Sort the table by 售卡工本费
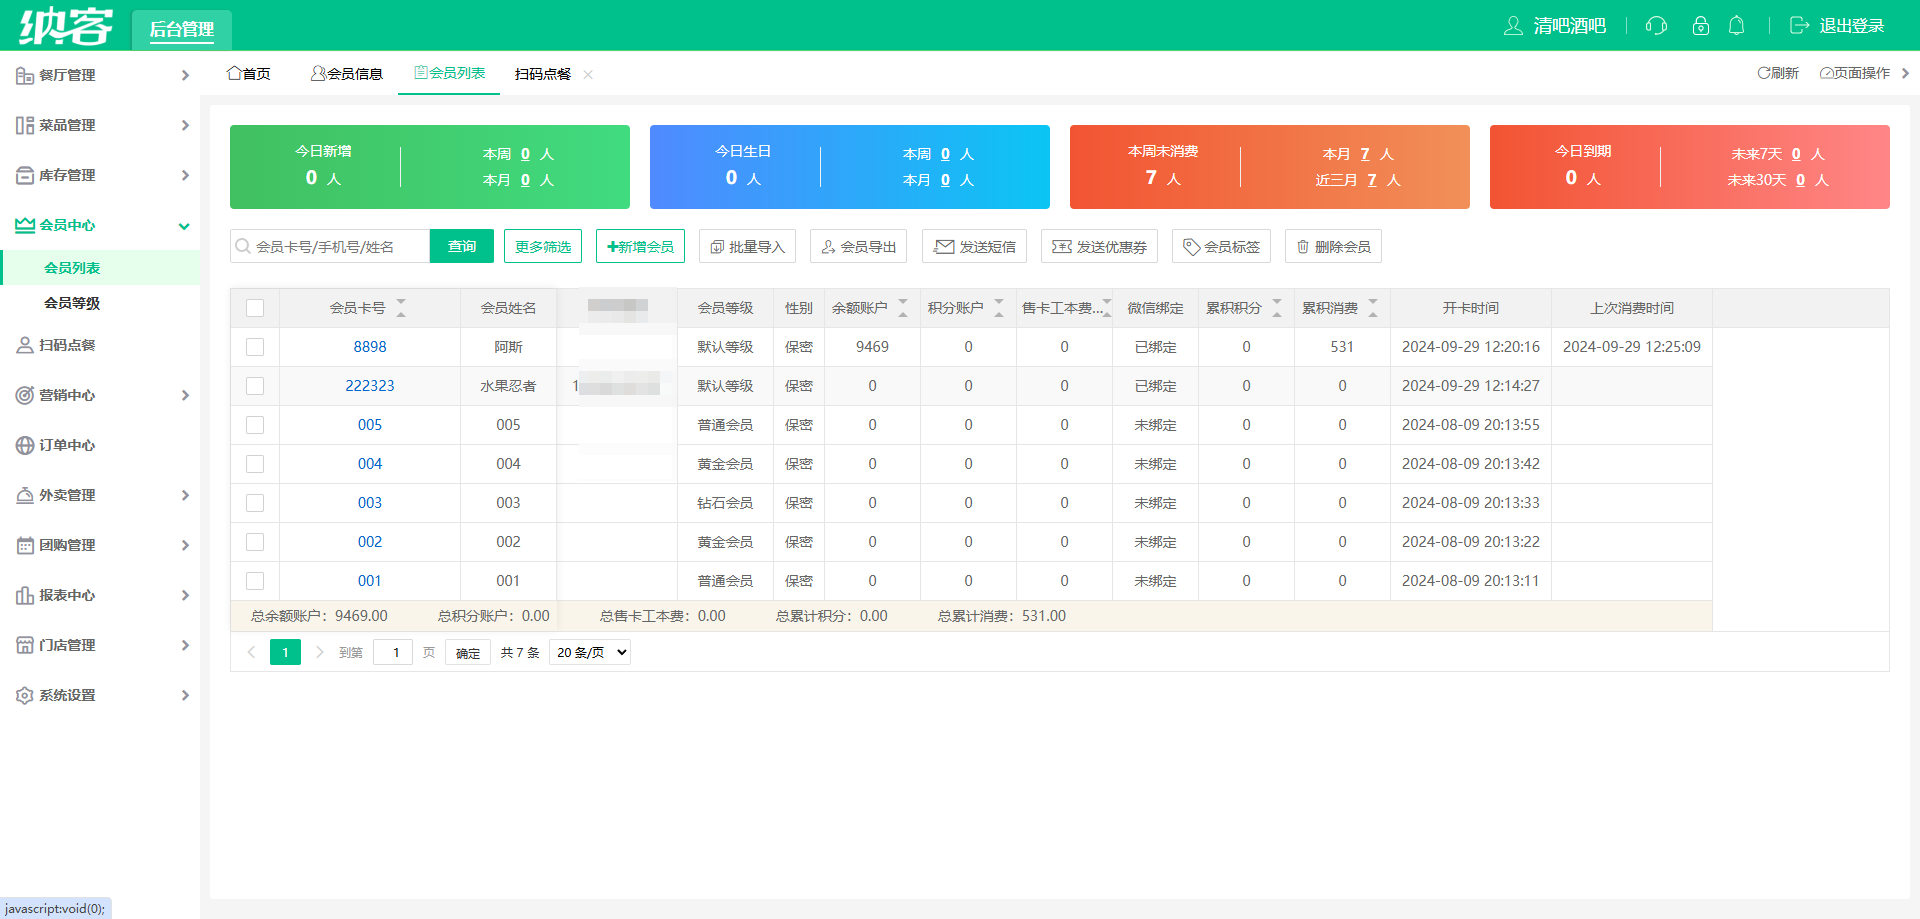This screenshot has width=1920, height=919. [1106, 308]
